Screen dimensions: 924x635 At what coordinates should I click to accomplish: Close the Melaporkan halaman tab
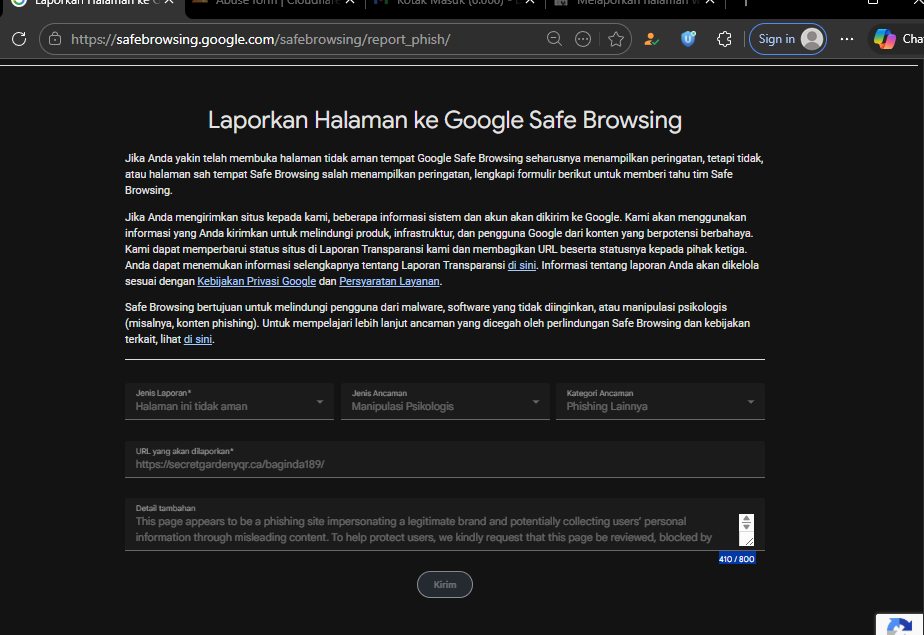[x=711, y=2]
